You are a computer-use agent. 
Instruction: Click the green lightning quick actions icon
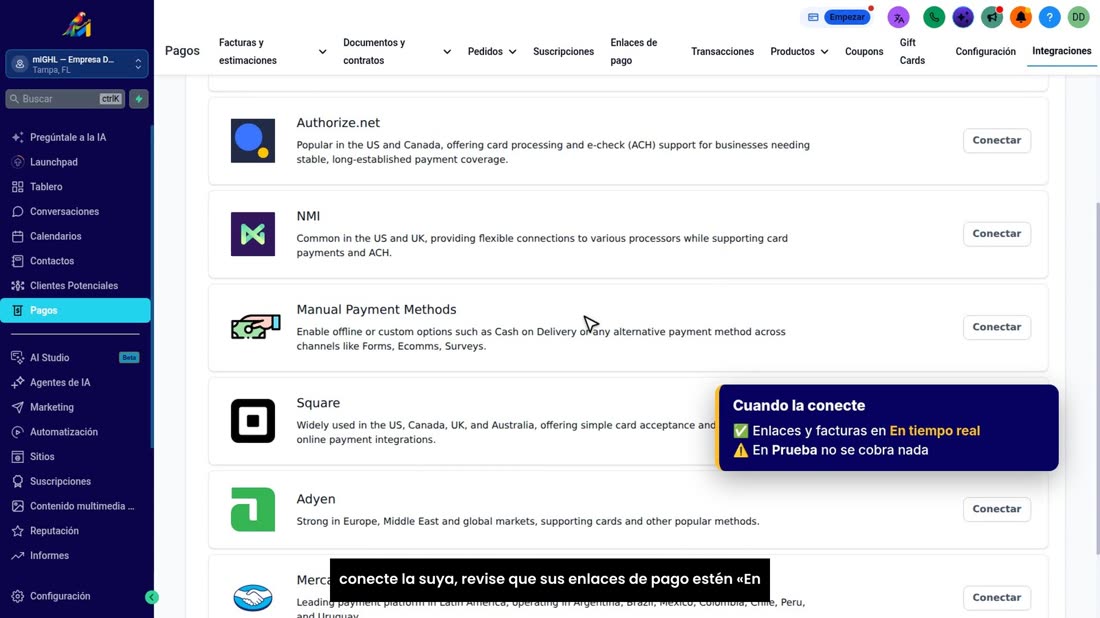click(139, 99)
